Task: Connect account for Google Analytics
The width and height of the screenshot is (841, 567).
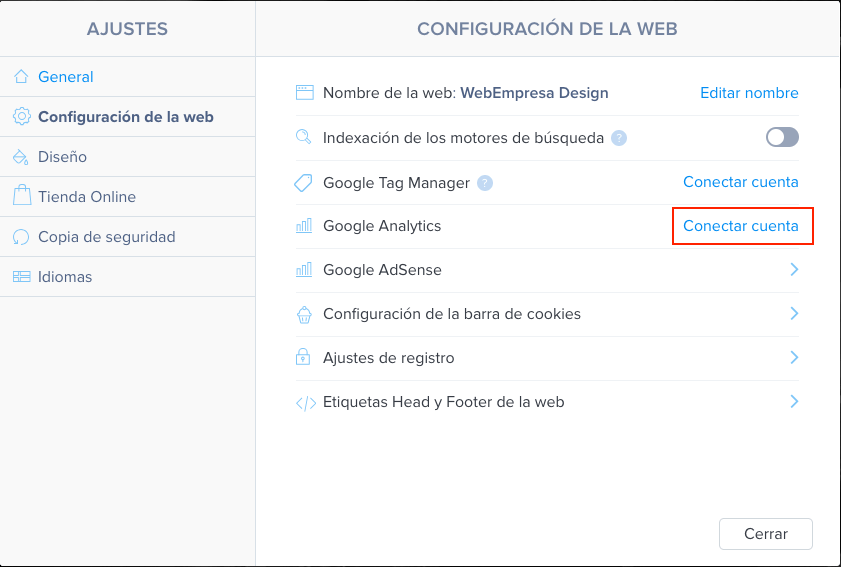Action: pyautogui.click(x=741, y=226)
